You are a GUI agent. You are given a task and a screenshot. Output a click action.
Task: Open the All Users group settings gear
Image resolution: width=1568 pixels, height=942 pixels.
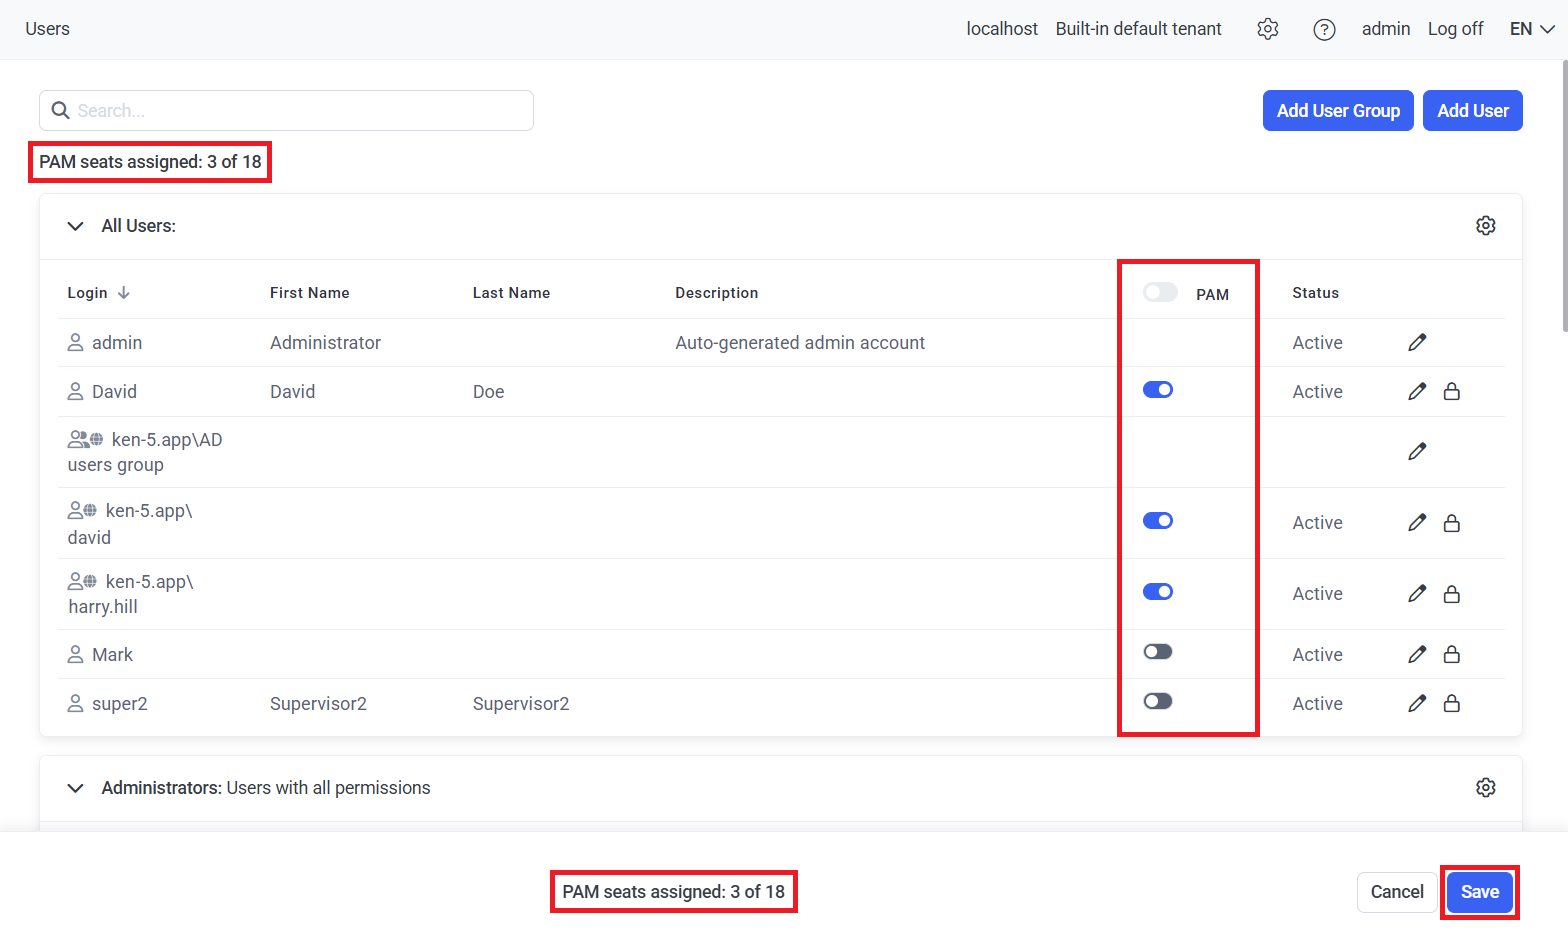[x=1486, y=226]
